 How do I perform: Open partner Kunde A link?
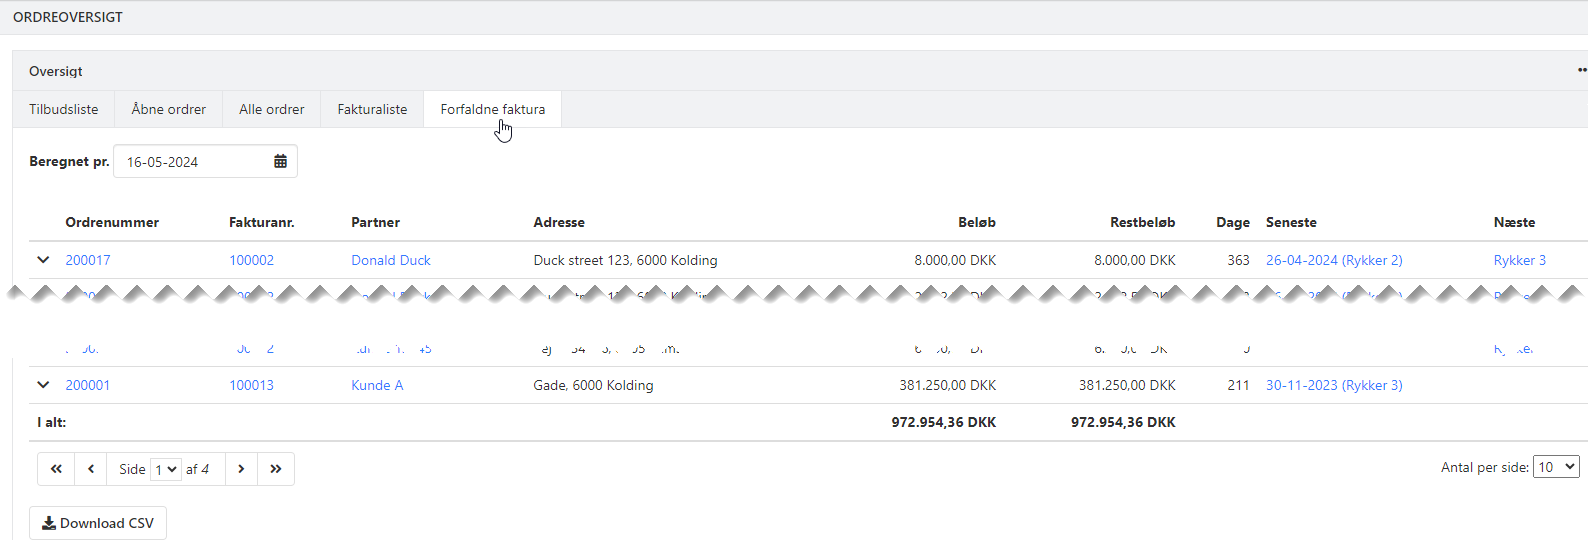[377, 385]
